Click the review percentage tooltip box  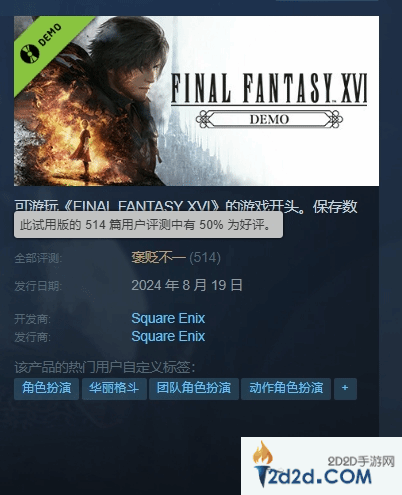[148, 225]
